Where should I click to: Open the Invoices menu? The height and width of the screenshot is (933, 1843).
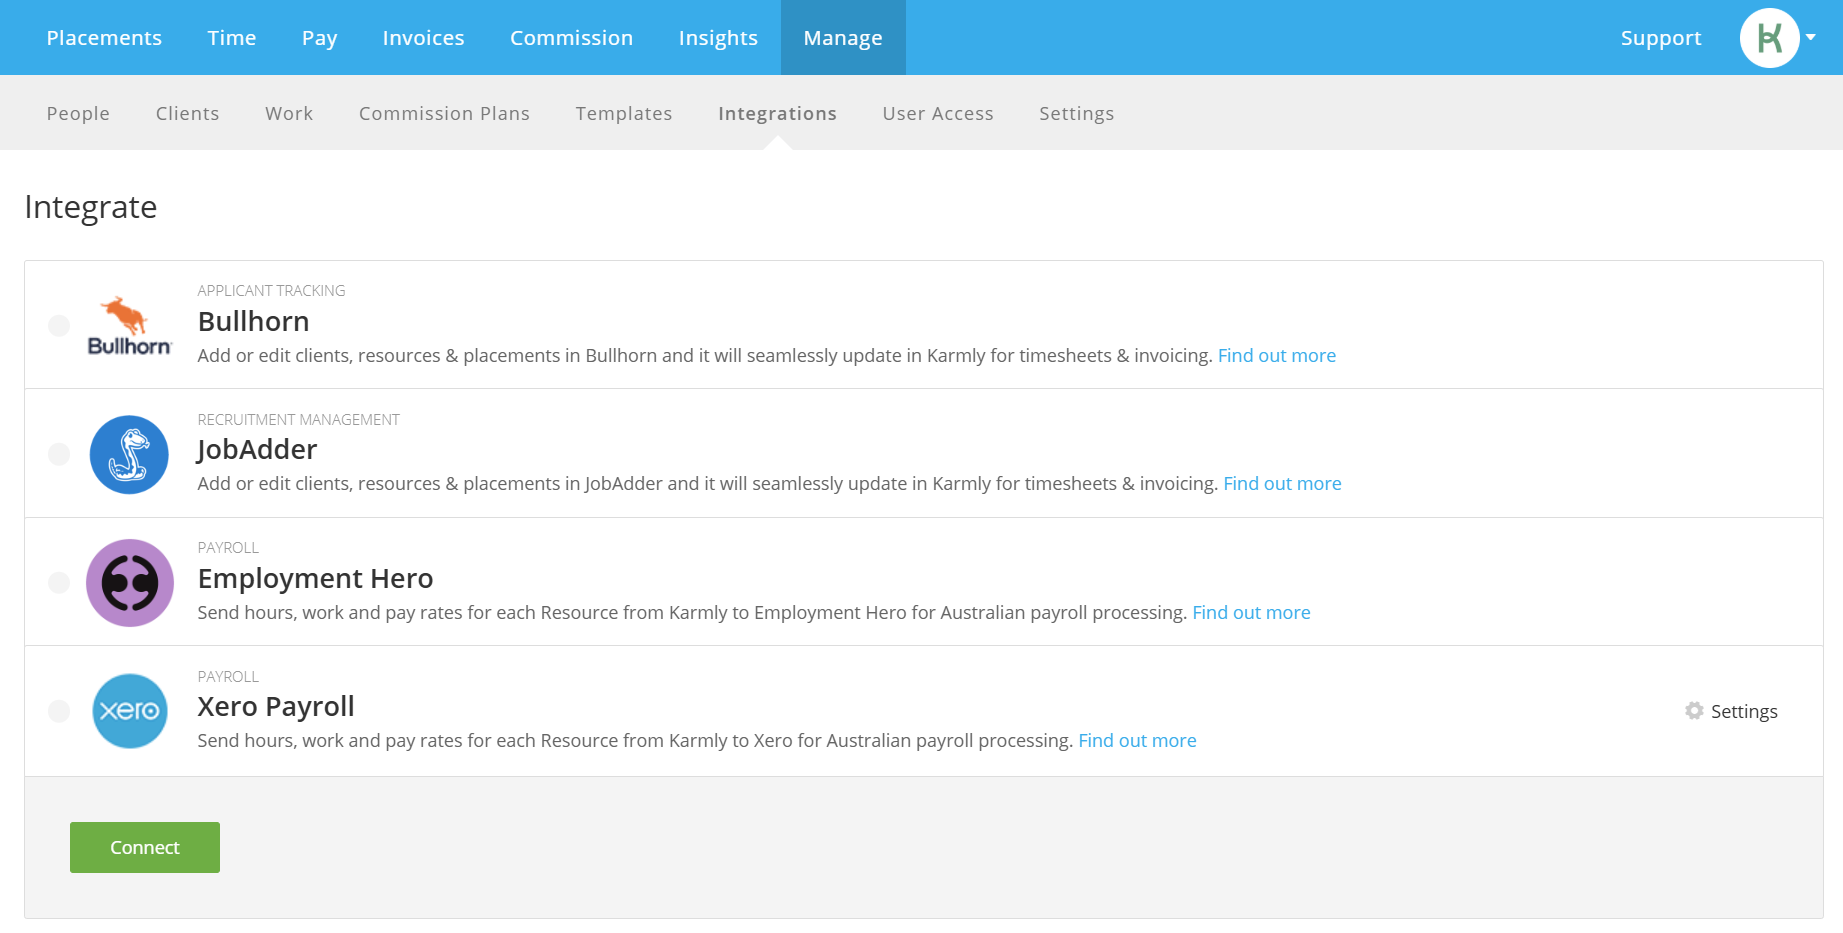coord(424,38)
